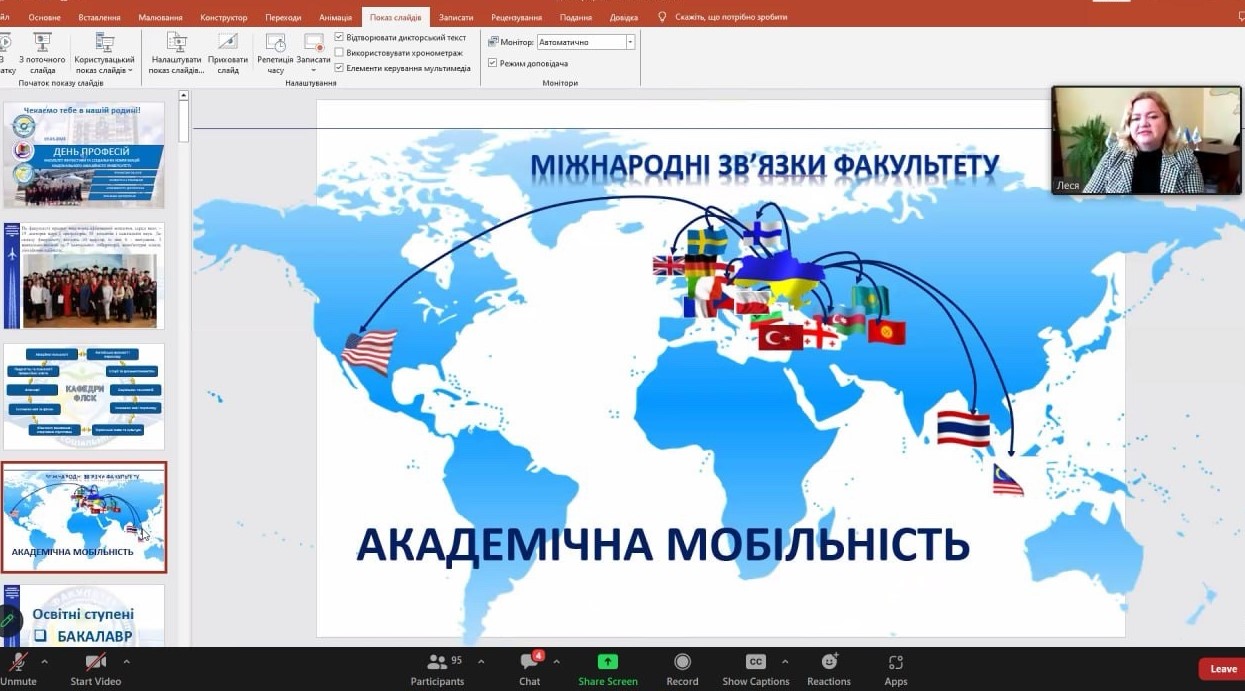1245x691 pixels.
Task: Open the Apps icon in Zoom toolbar
Action: point(895,662)
